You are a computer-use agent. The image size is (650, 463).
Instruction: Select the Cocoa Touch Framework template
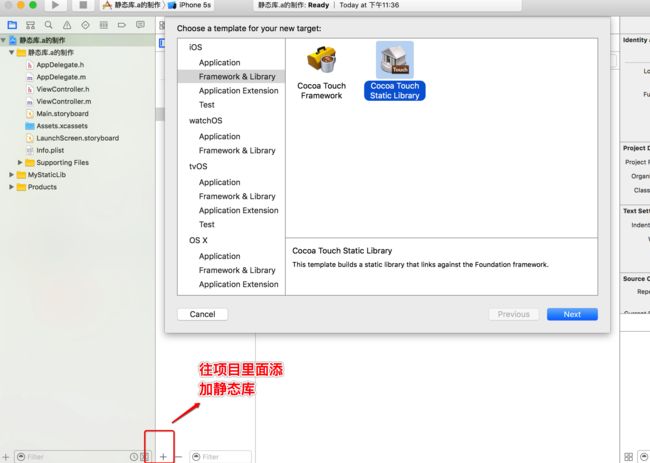point(321,72)
